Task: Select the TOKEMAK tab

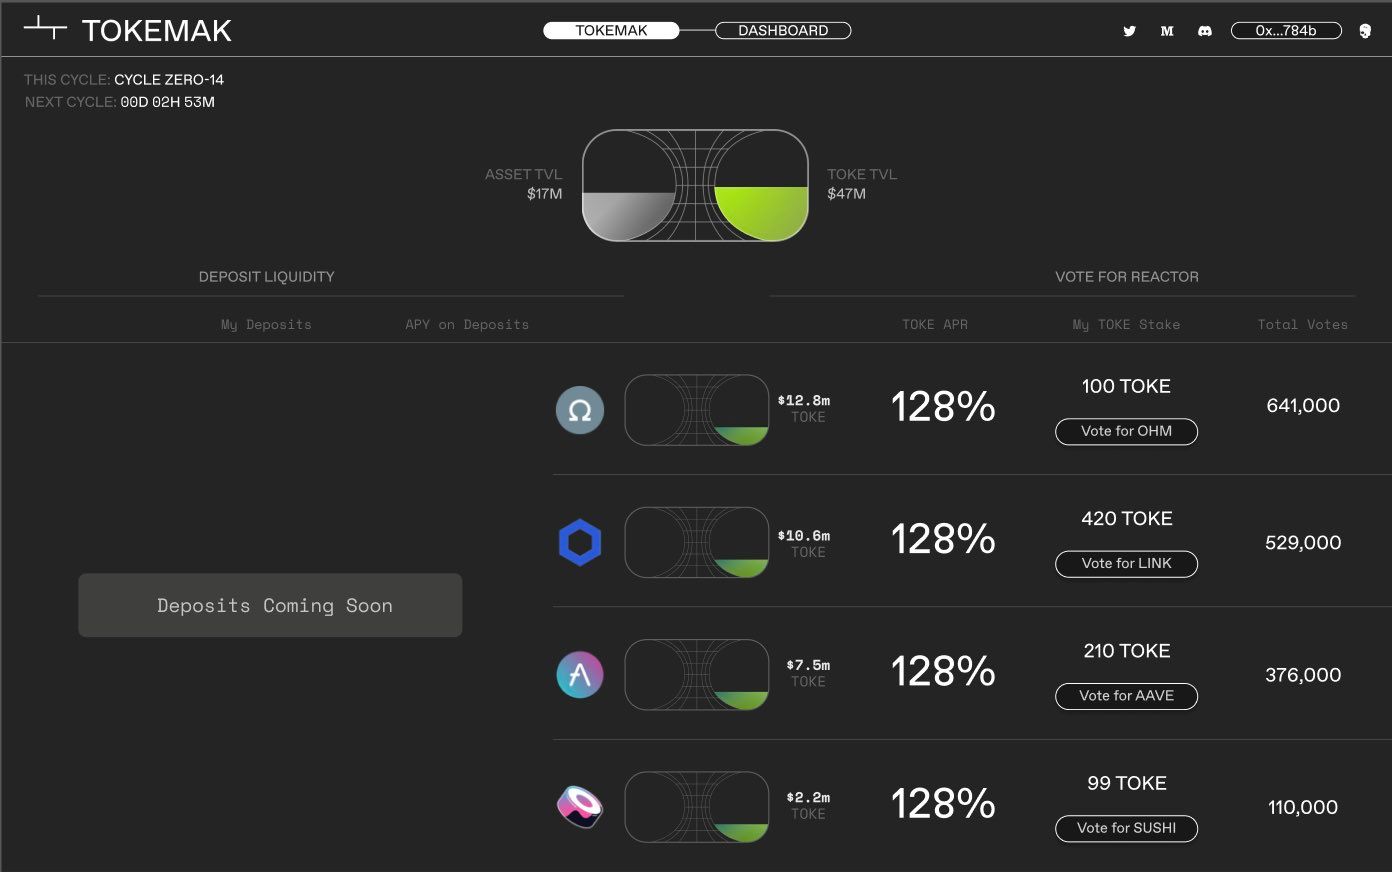Action: [x=611, y=30]
